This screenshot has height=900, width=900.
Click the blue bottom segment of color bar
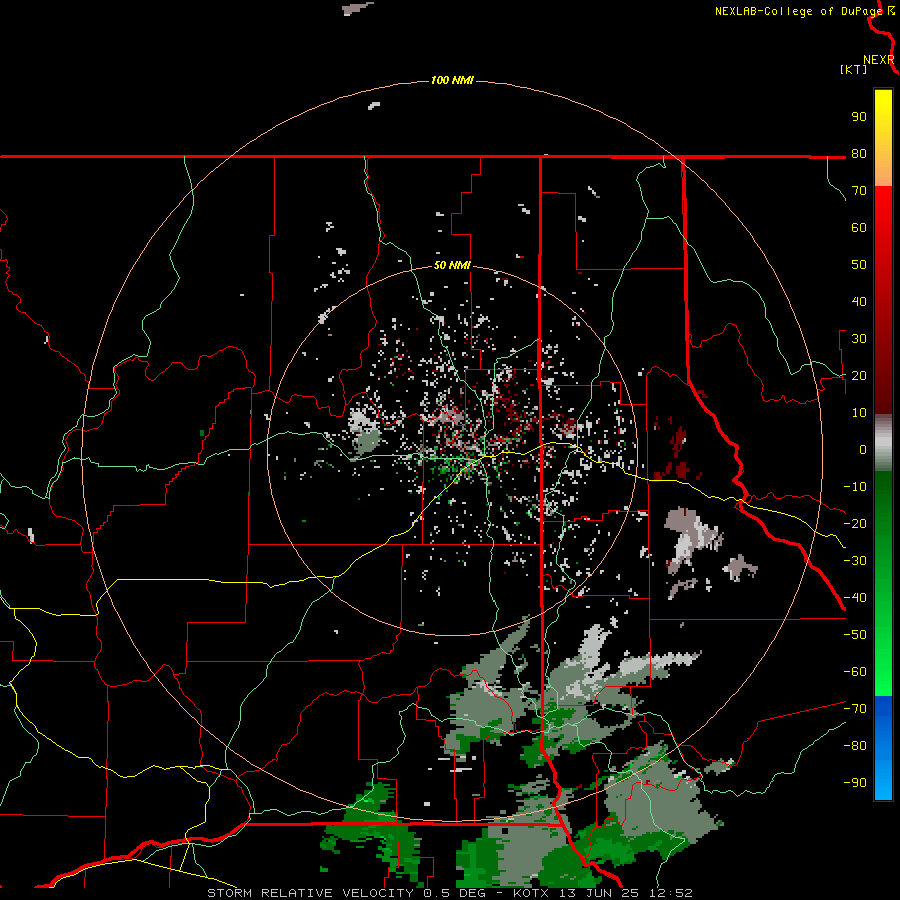pos(883,748)
